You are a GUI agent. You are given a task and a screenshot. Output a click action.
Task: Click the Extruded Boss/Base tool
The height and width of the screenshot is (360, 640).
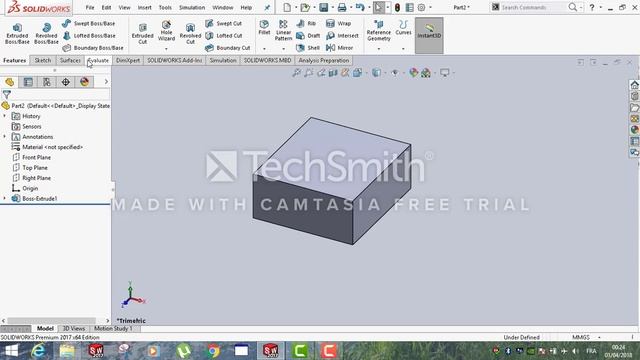point(17,33)
